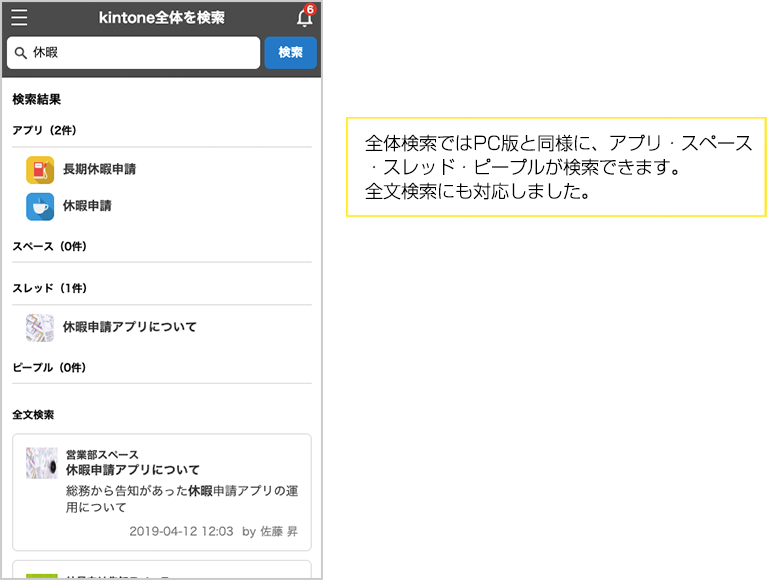Click the coffee cup 休暇申請 app icon

click(40, 206)
